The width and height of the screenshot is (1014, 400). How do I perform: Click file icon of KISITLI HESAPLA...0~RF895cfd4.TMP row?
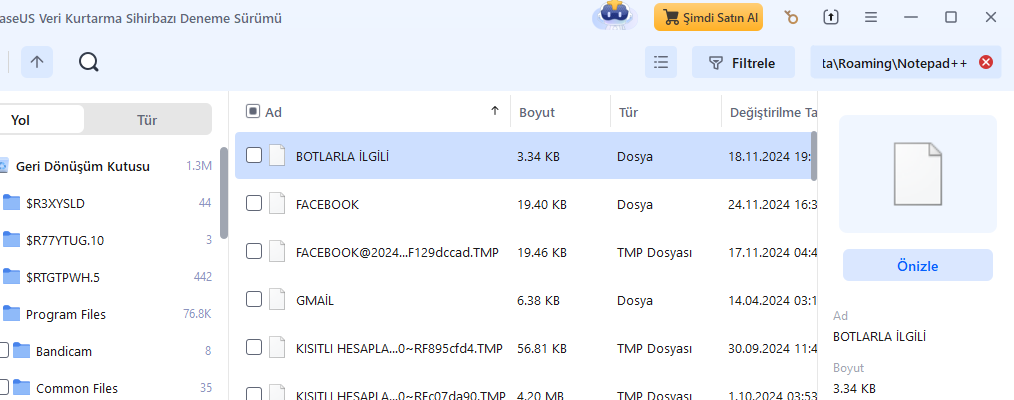coord(277,348)
